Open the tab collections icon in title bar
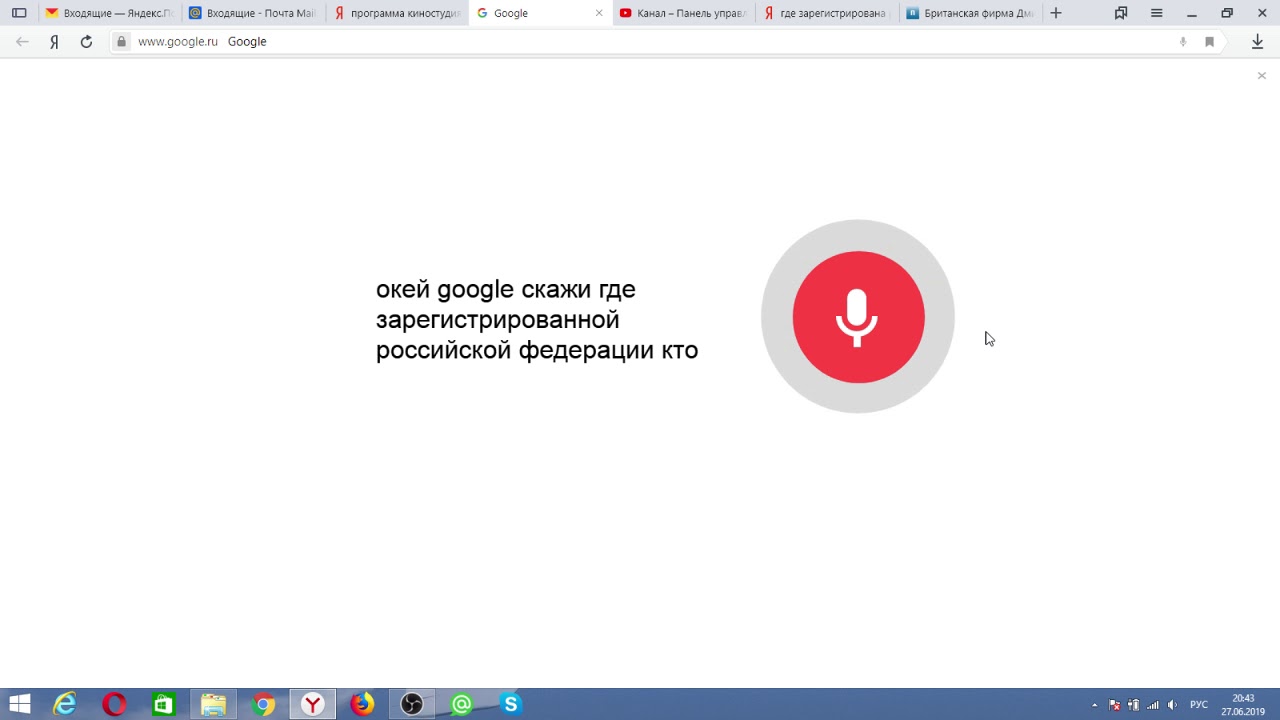 (x=1121, y=13)
